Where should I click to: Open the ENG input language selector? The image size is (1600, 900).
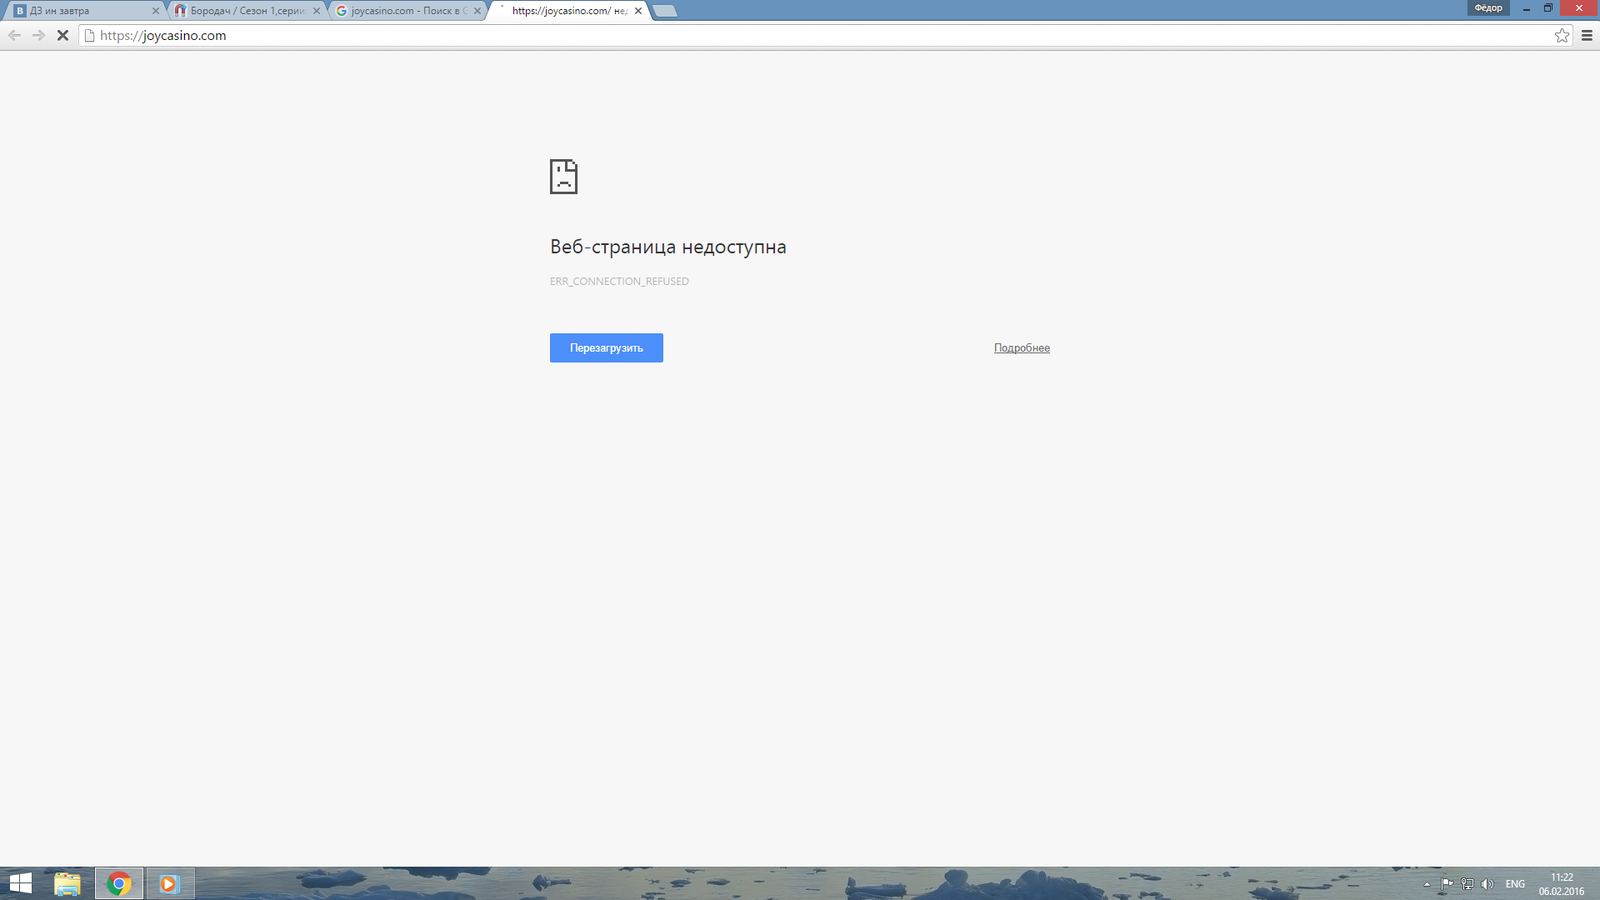pos(1515,884)
